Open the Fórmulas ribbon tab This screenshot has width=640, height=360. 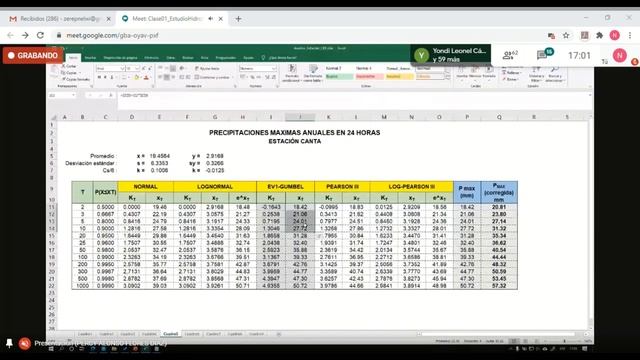[x=151, y=58]
